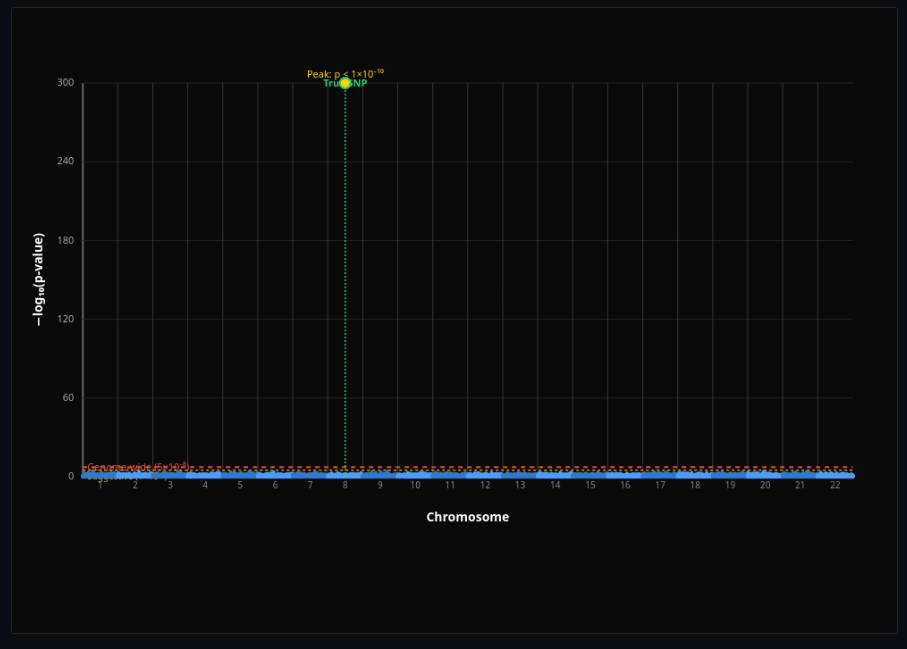Select chromosome 8 tick label
The image size is (907, 649).
click(x=345, y=485)
